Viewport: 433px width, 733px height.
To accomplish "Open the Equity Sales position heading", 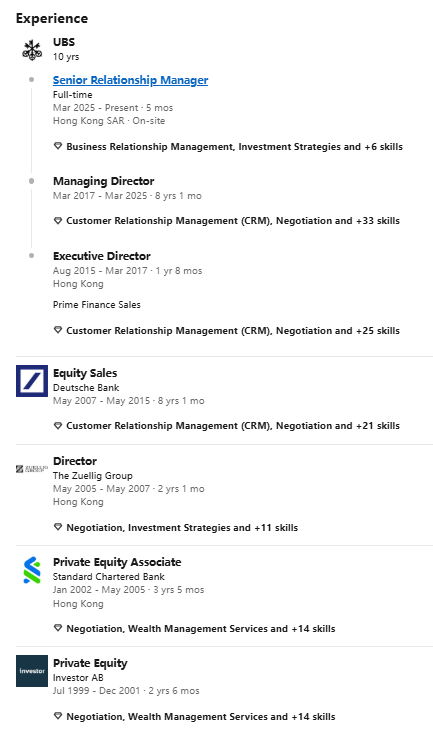I will [85, 373].
